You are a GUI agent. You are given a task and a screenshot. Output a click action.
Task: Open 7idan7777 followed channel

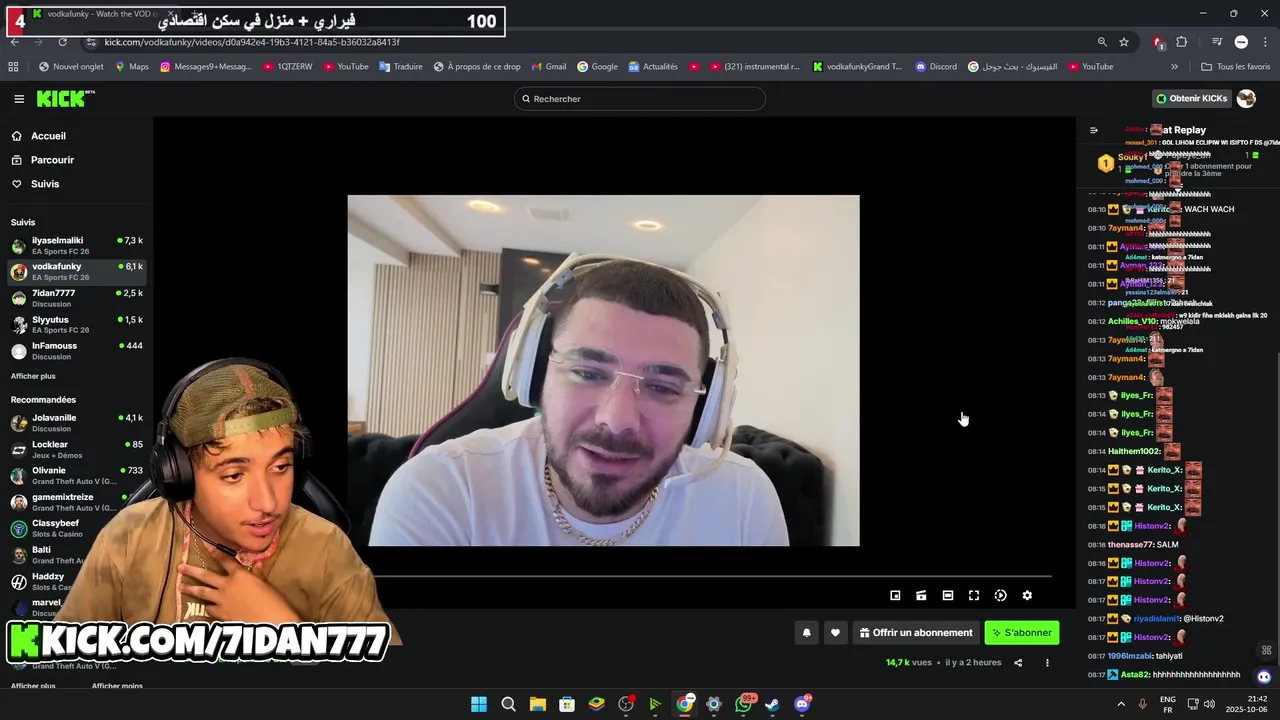pyautogui.click(x=76, y=298)
